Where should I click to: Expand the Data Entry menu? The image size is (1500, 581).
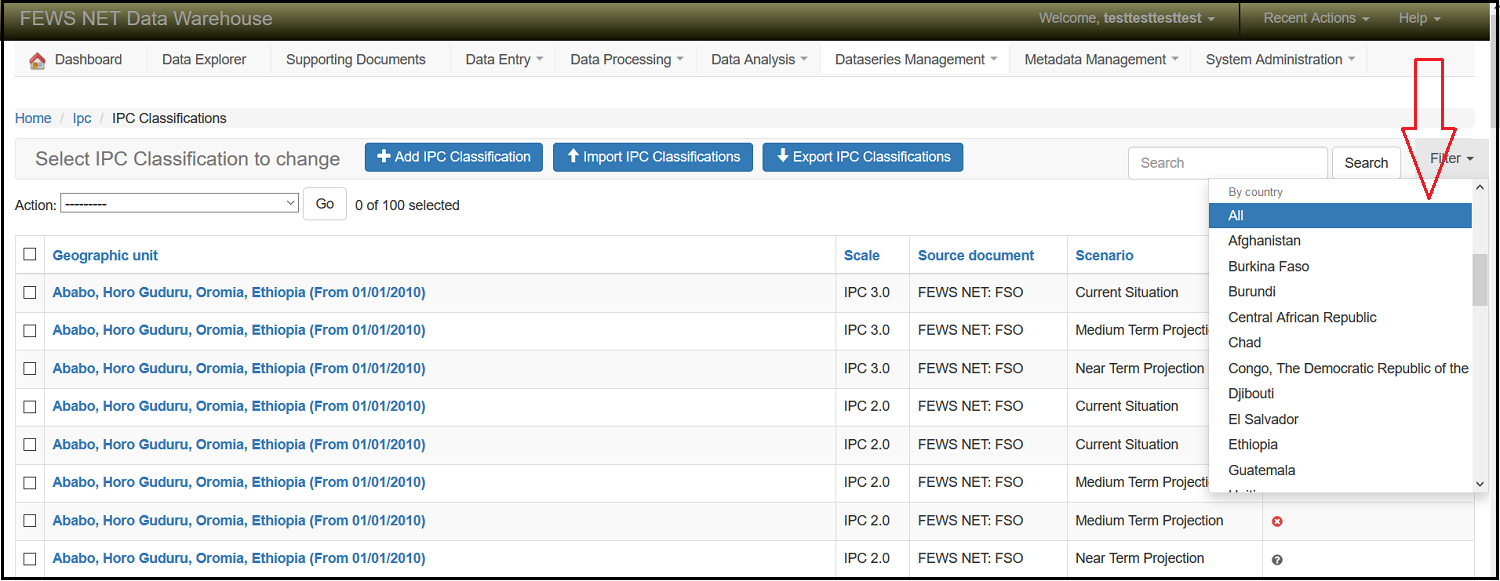(504, 60)
